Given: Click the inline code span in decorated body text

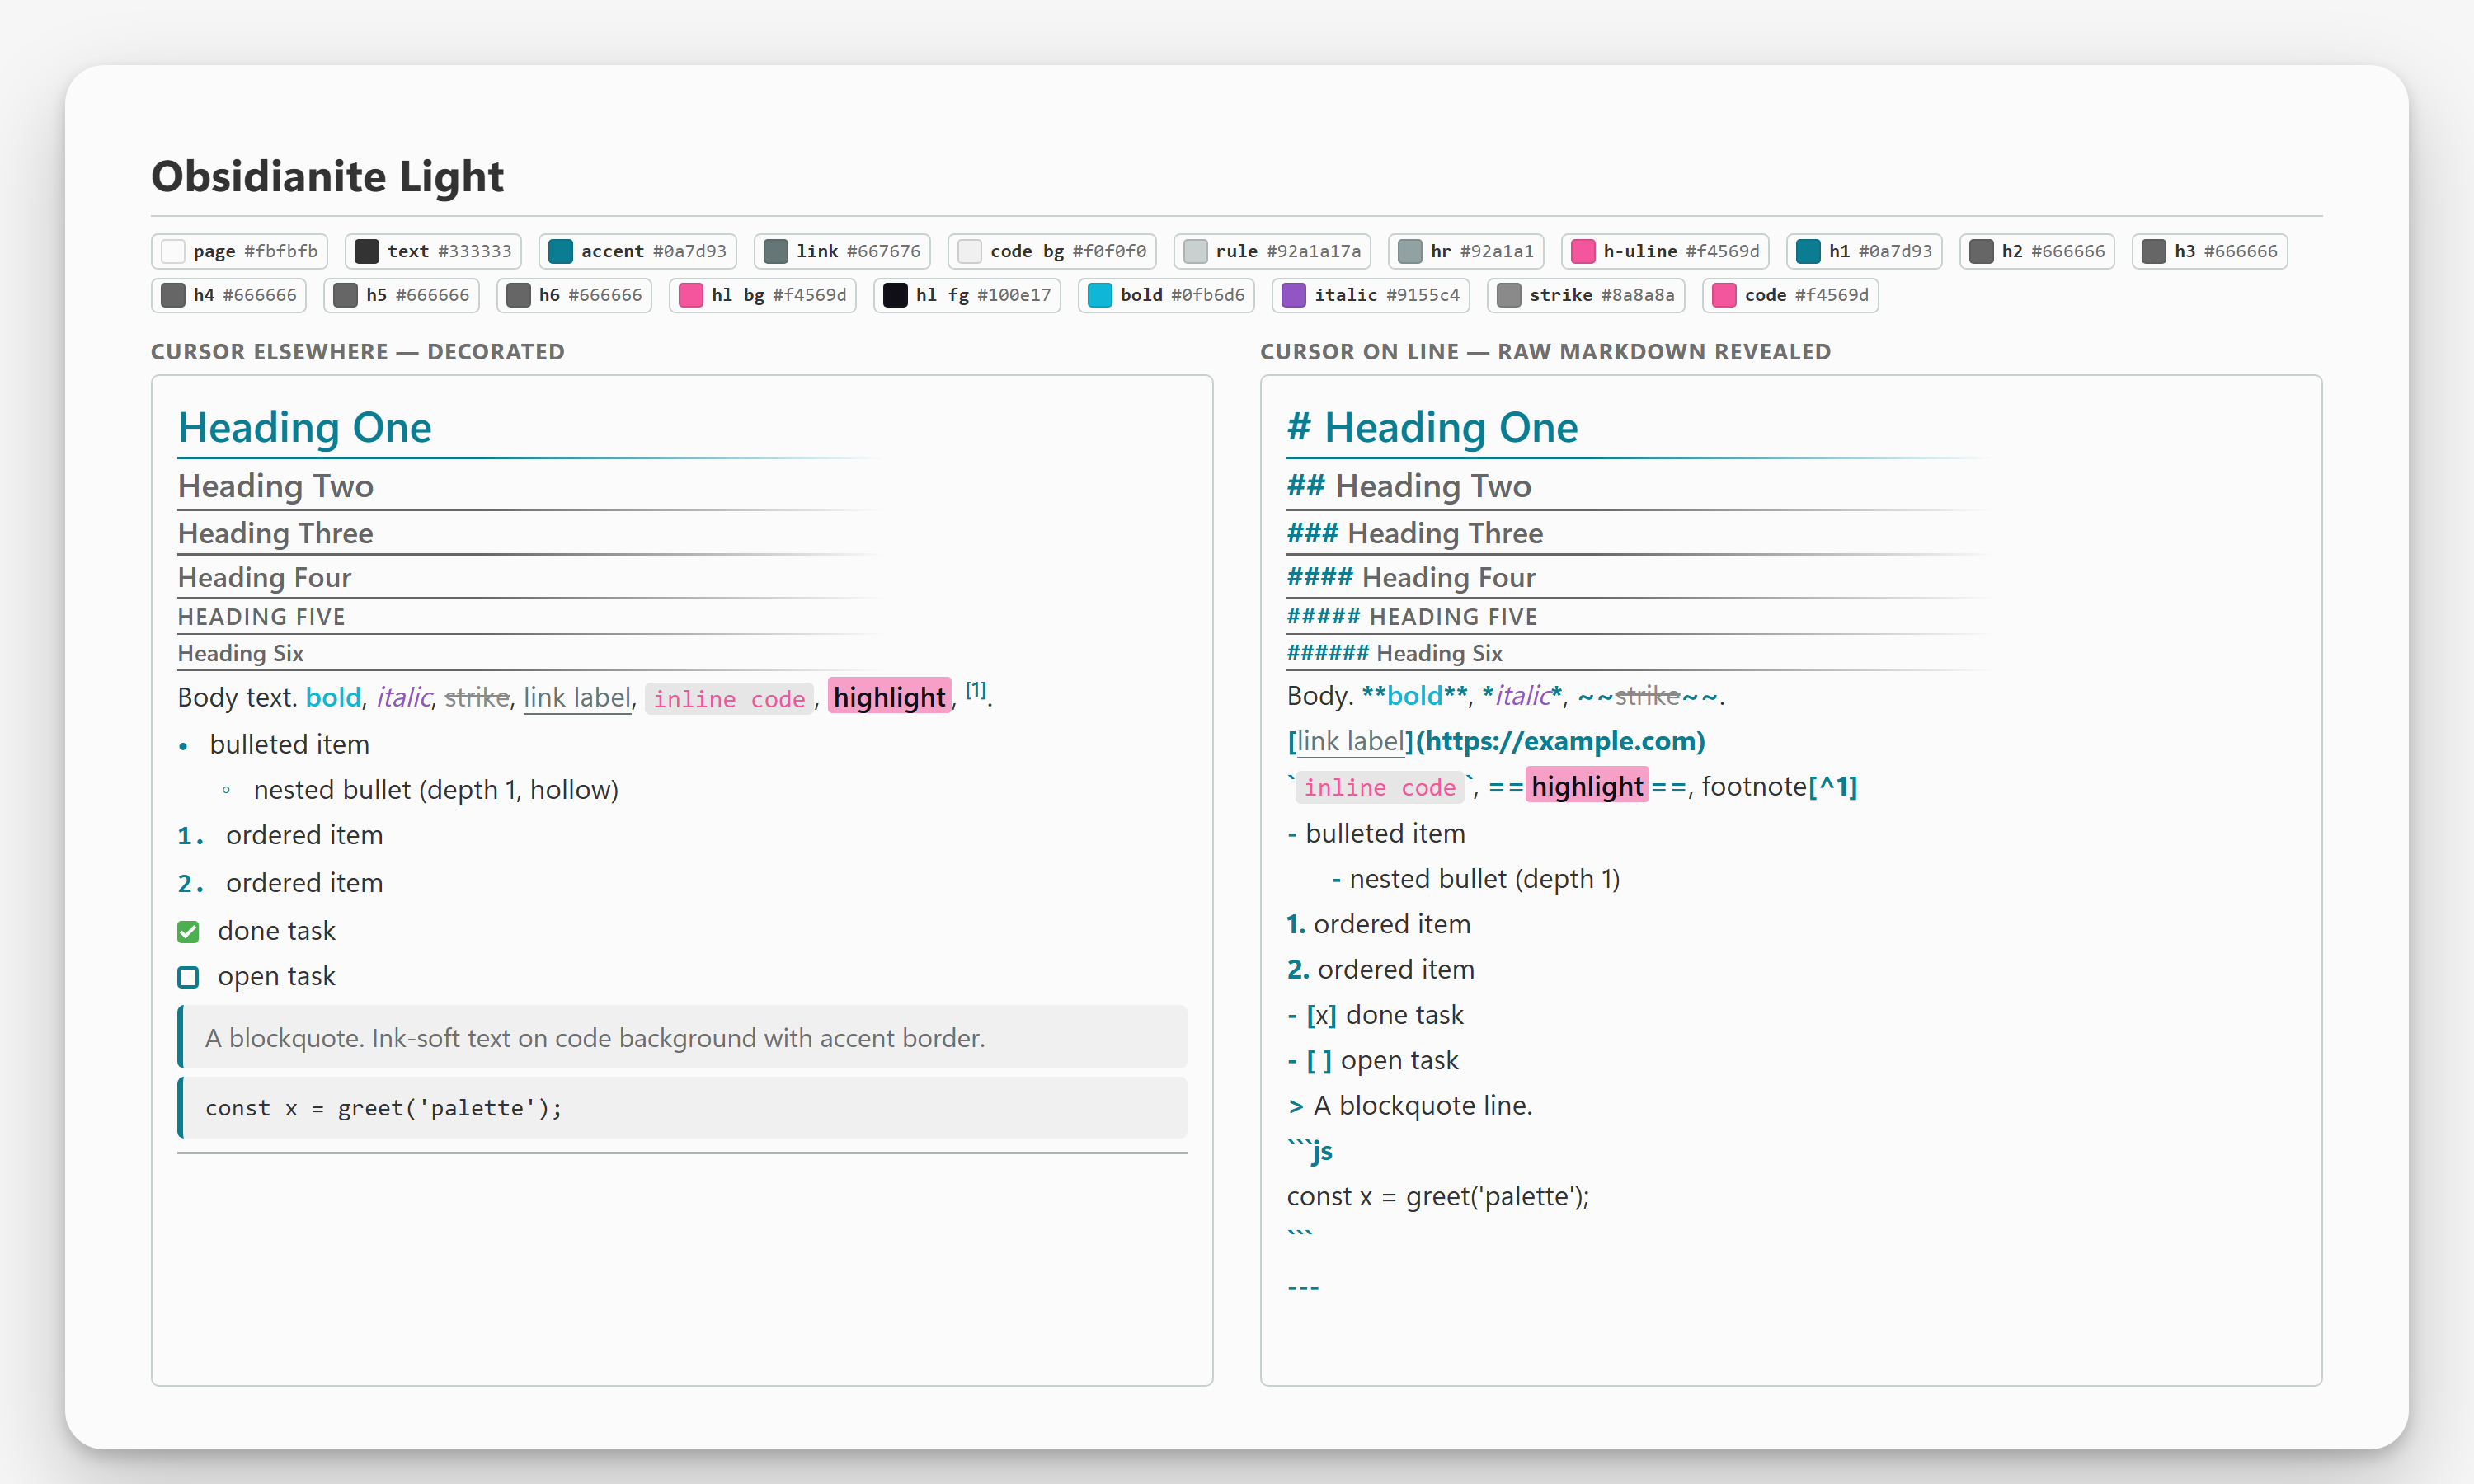Looking at the screenshot, I should pos(729,699).
